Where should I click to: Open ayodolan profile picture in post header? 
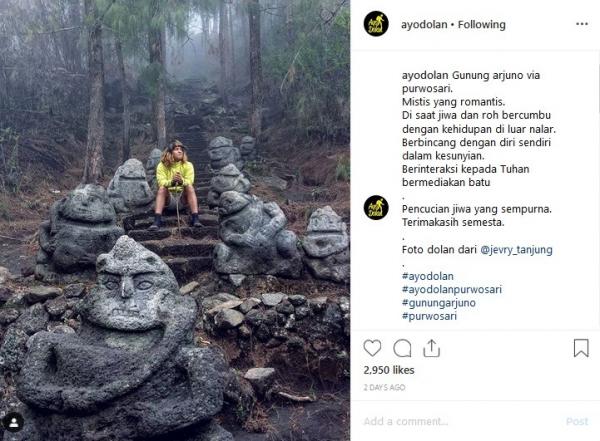point(376,24)
